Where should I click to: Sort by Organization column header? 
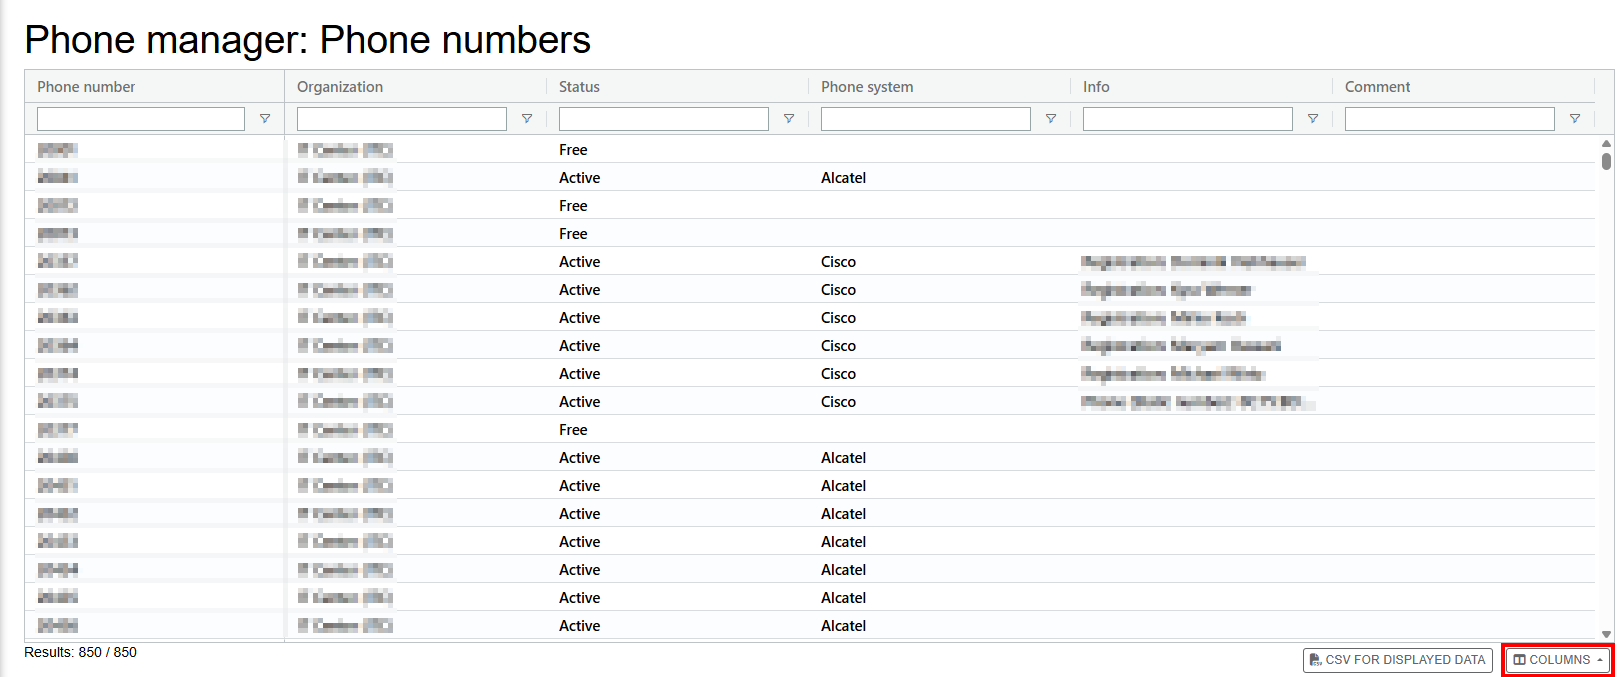[x=340, y=87]
